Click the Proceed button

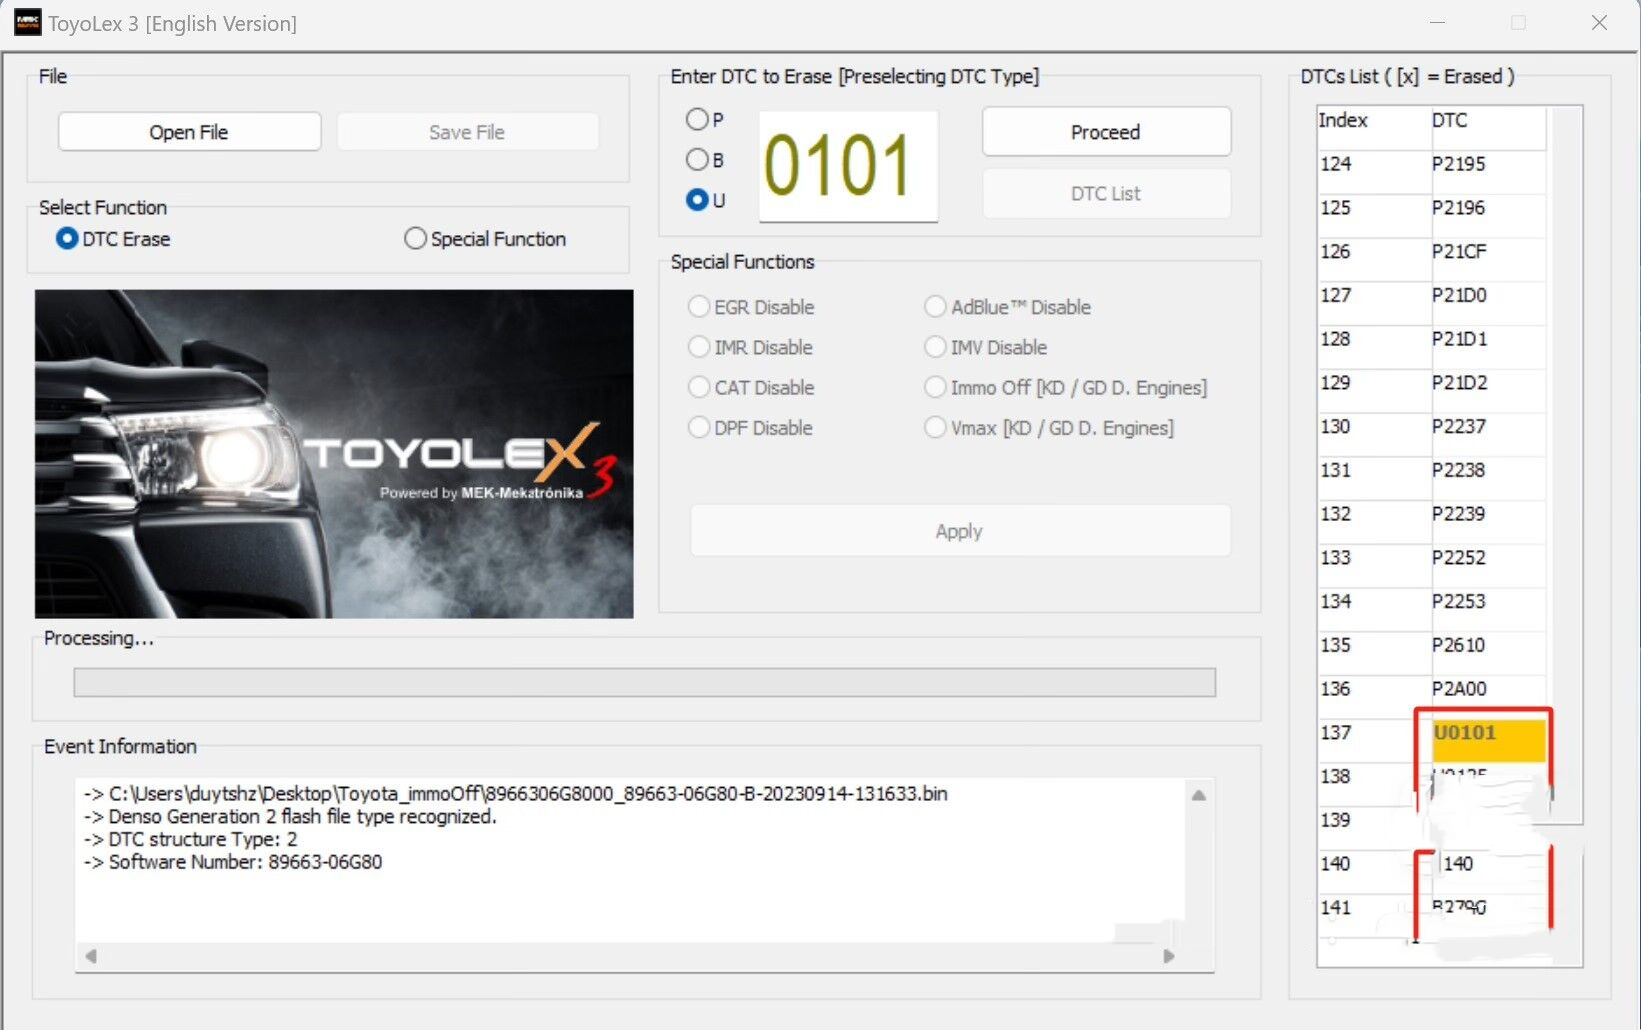pyautogui.click(x=1106, y=132)
